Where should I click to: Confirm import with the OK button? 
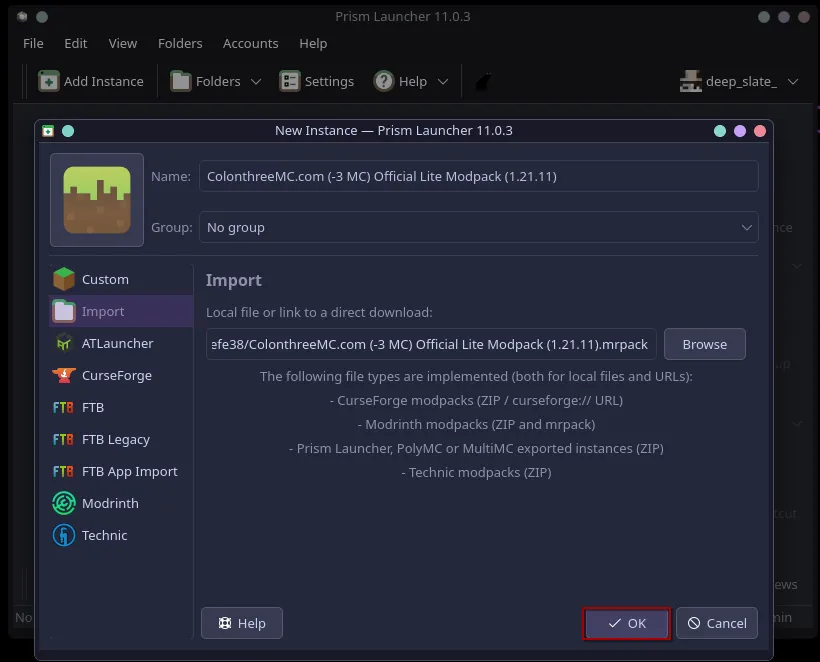click(x=627, y=623)
